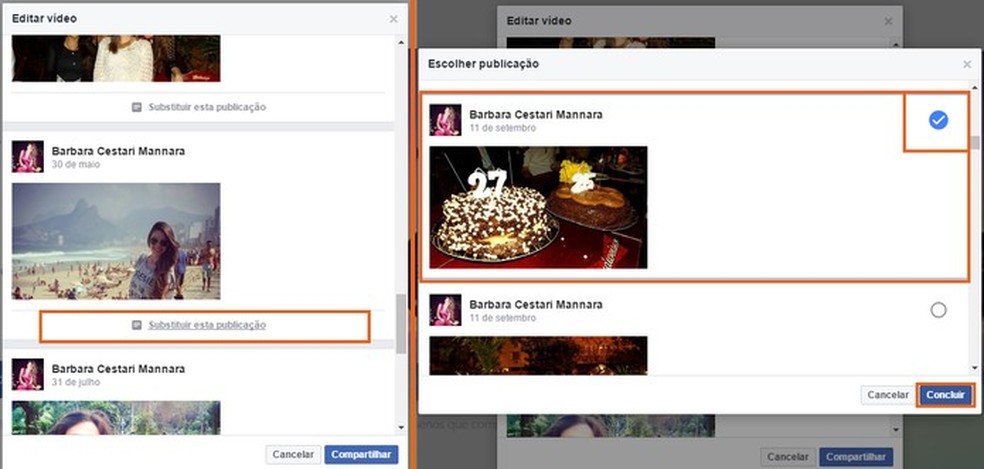Click Barbara Cestari Mannara name on 31 de julho post
The height and width of the screenshot is (469, 984).
pyautogui.click(x=119, y=369)
